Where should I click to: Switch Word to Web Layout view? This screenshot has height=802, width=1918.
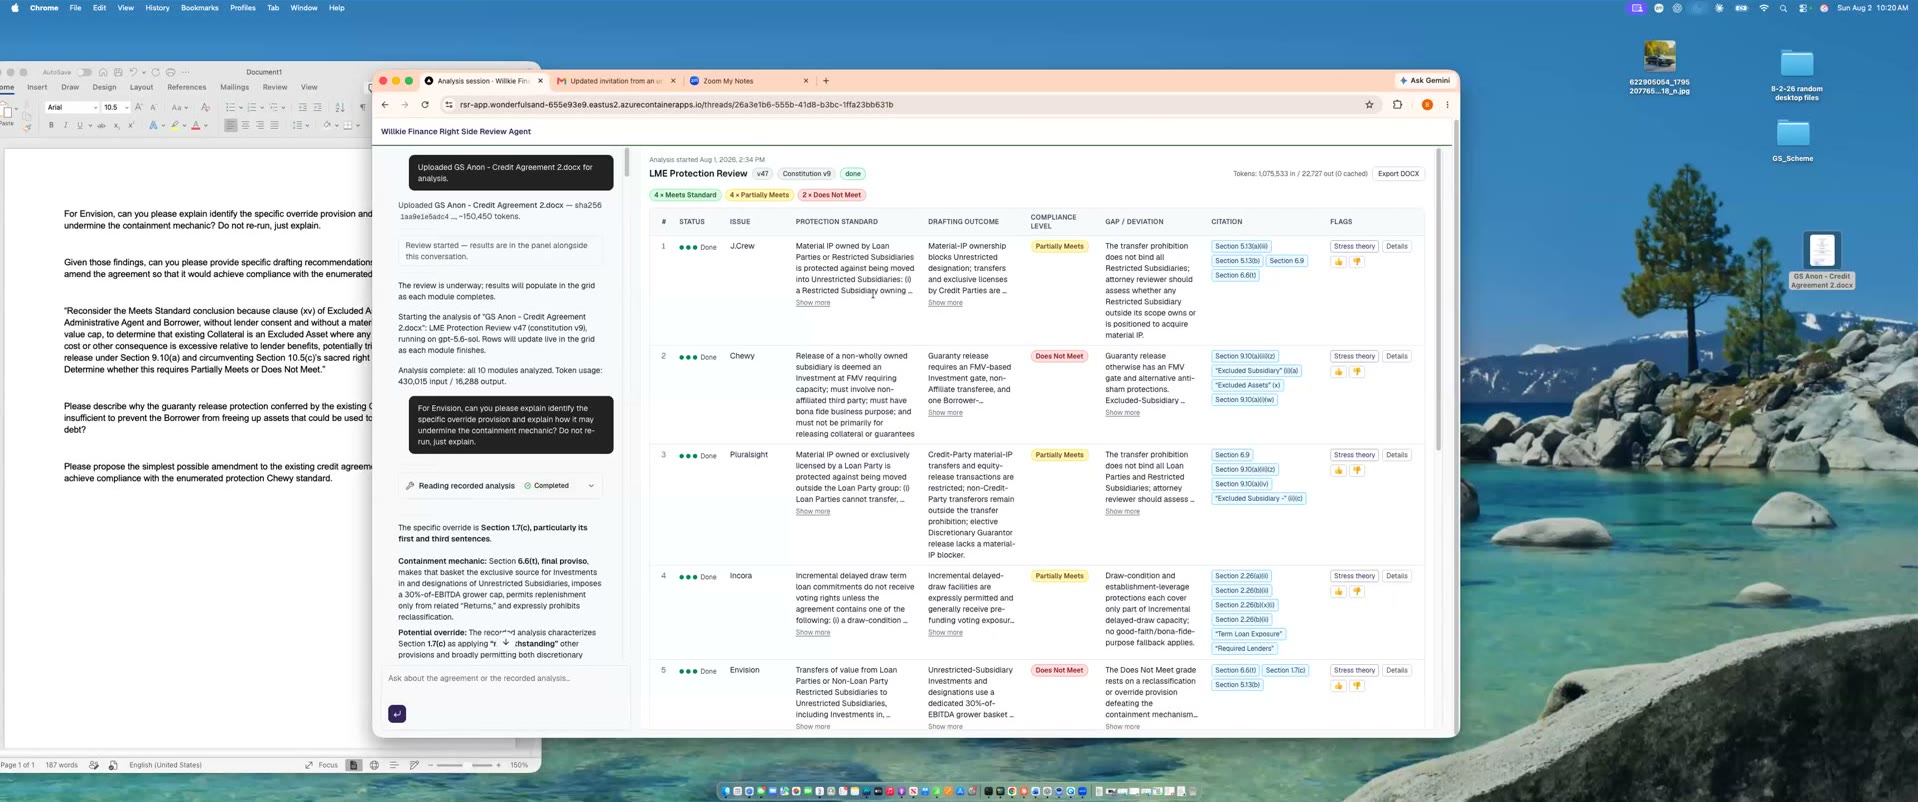click(x=374, y=765)
